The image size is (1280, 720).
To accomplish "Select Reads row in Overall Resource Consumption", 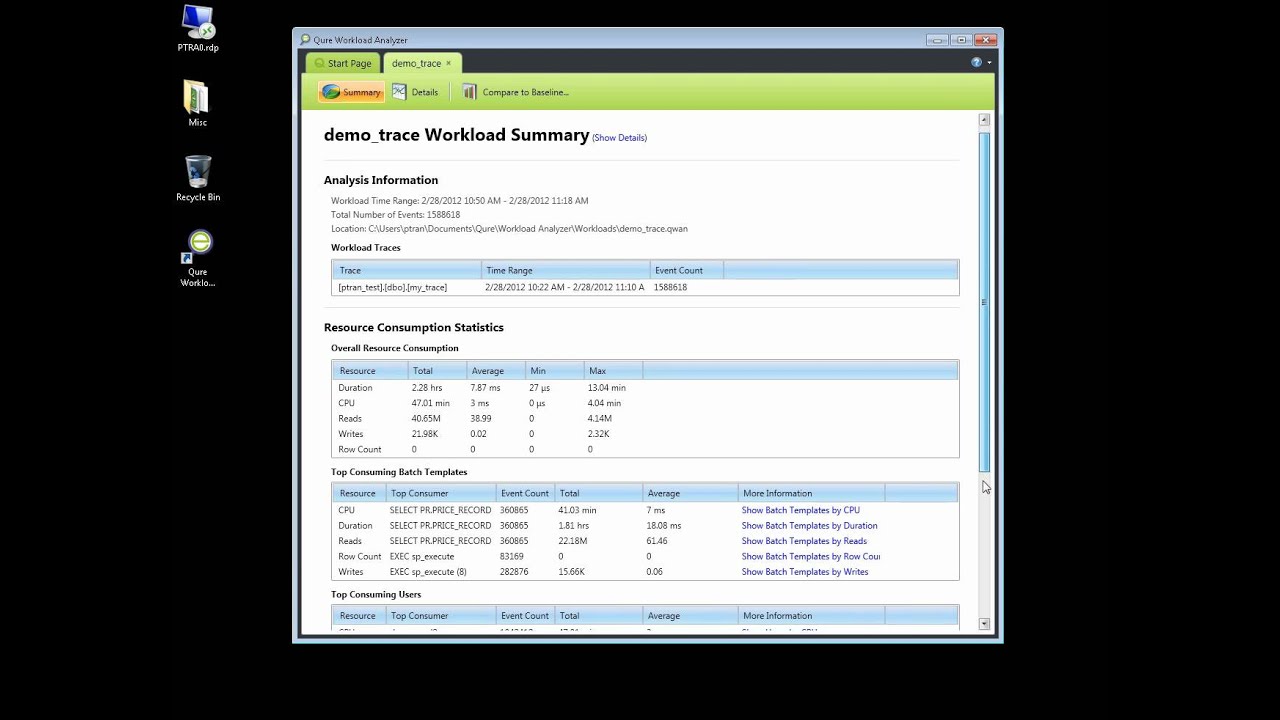I will 645,419.
